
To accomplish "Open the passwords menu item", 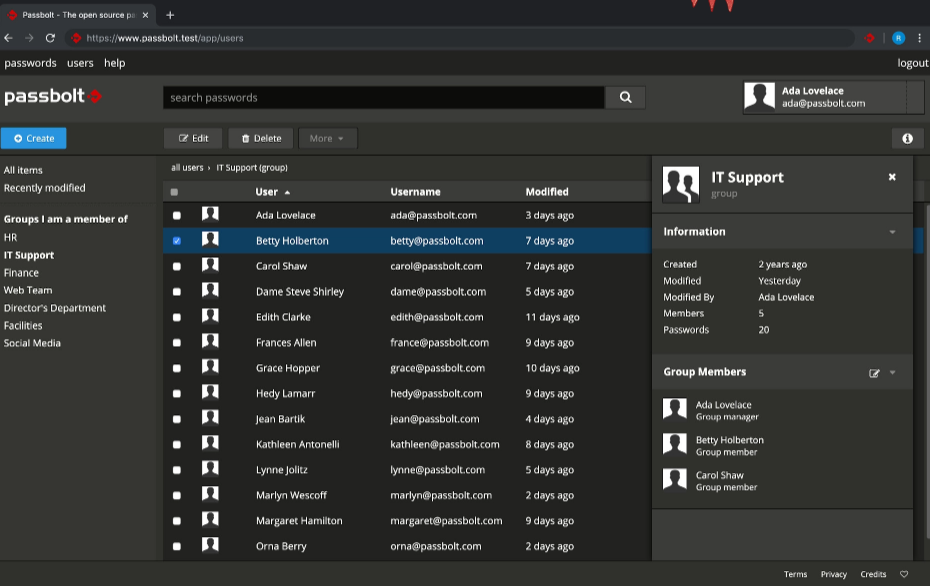I will [x=30, y=63].
